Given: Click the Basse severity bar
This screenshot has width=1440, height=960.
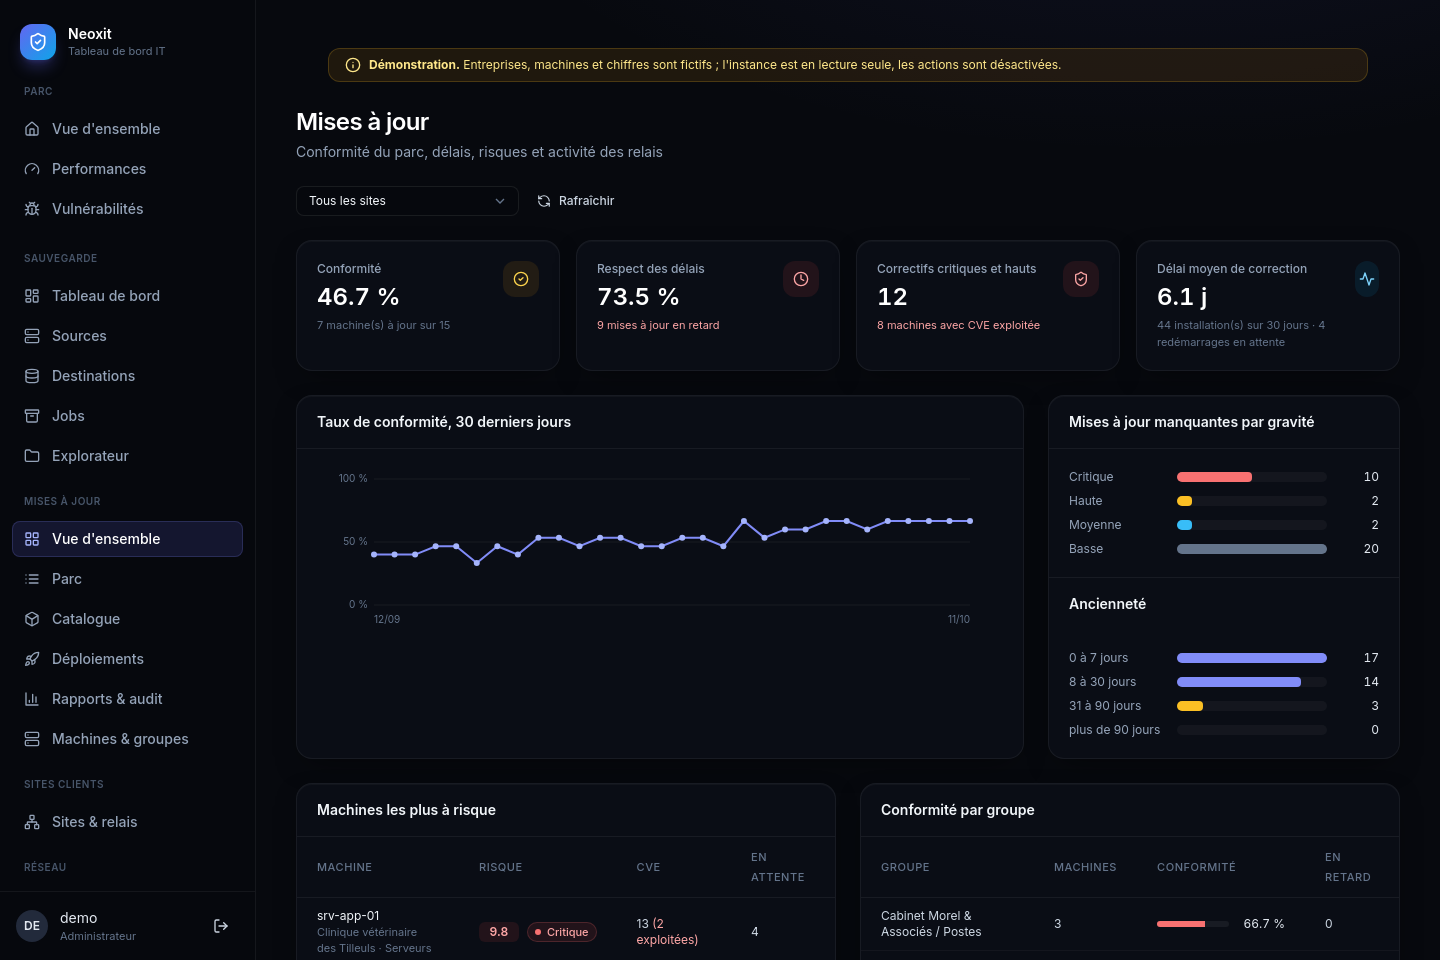Looking at the screenshot, I should coord(1252,549).
